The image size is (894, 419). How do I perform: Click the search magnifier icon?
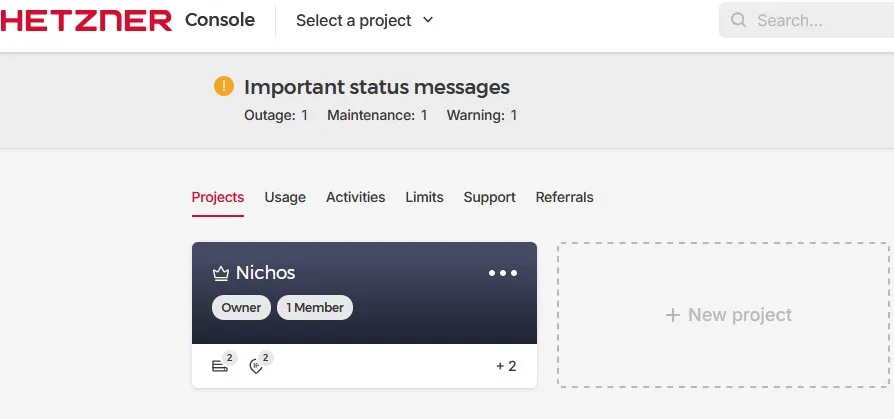click(x=739, y=20)
